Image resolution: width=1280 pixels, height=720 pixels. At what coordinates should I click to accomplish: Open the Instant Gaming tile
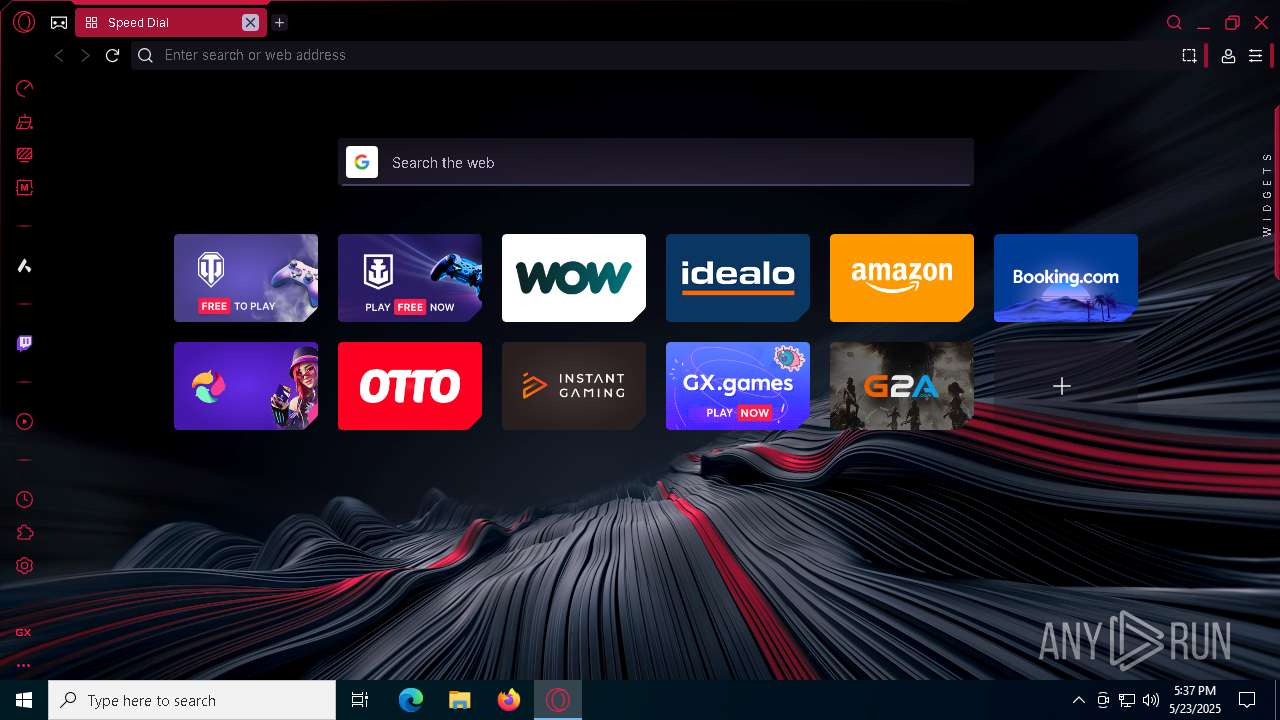coord(574,386)
